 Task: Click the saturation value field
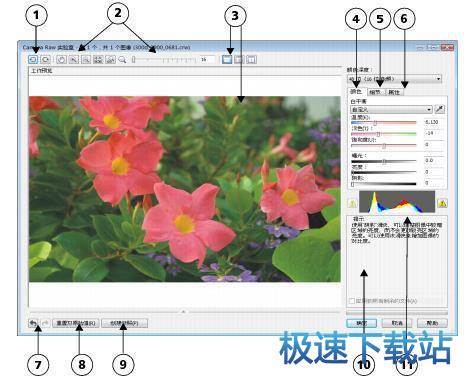[x=434, y=145]
